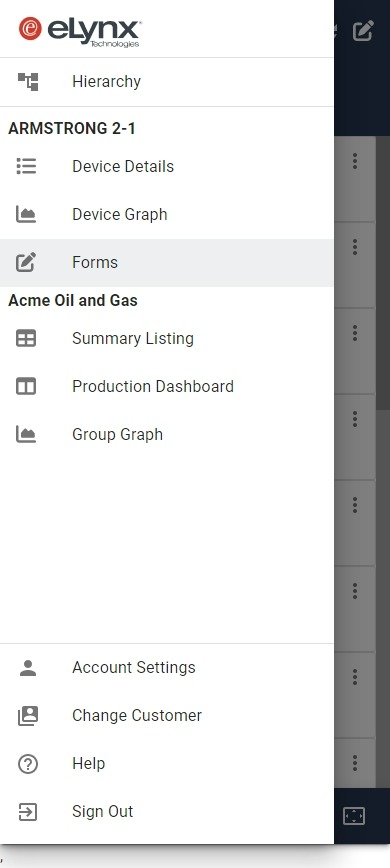
Task: Open Summary Listing from side menu
Action: [166, 338]
